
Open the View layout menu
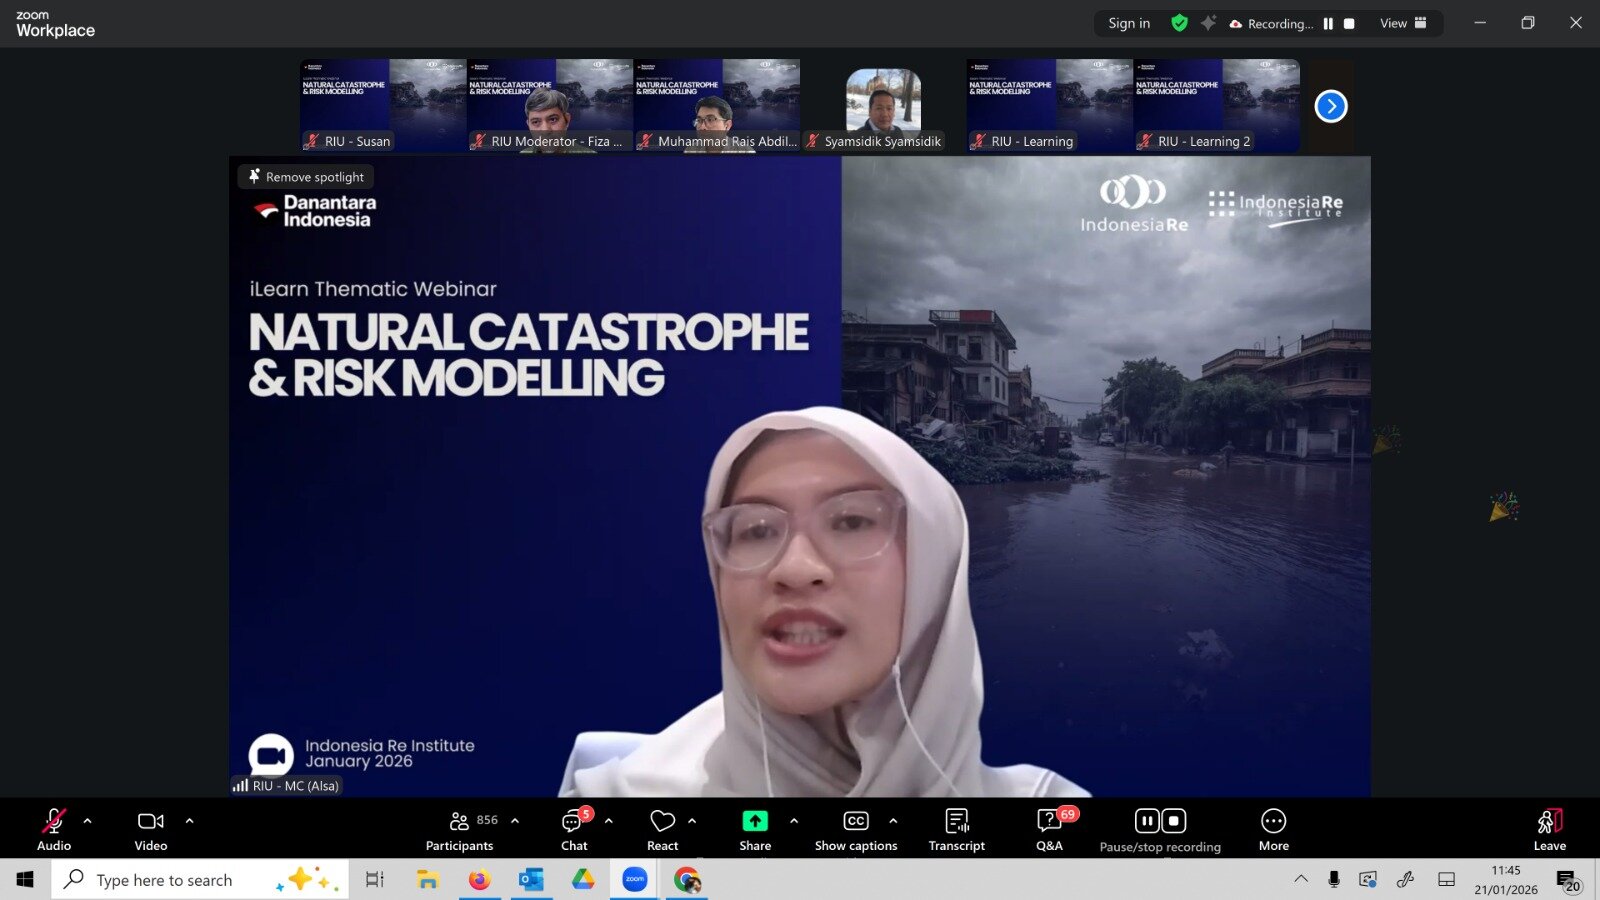coord(1403,23)
